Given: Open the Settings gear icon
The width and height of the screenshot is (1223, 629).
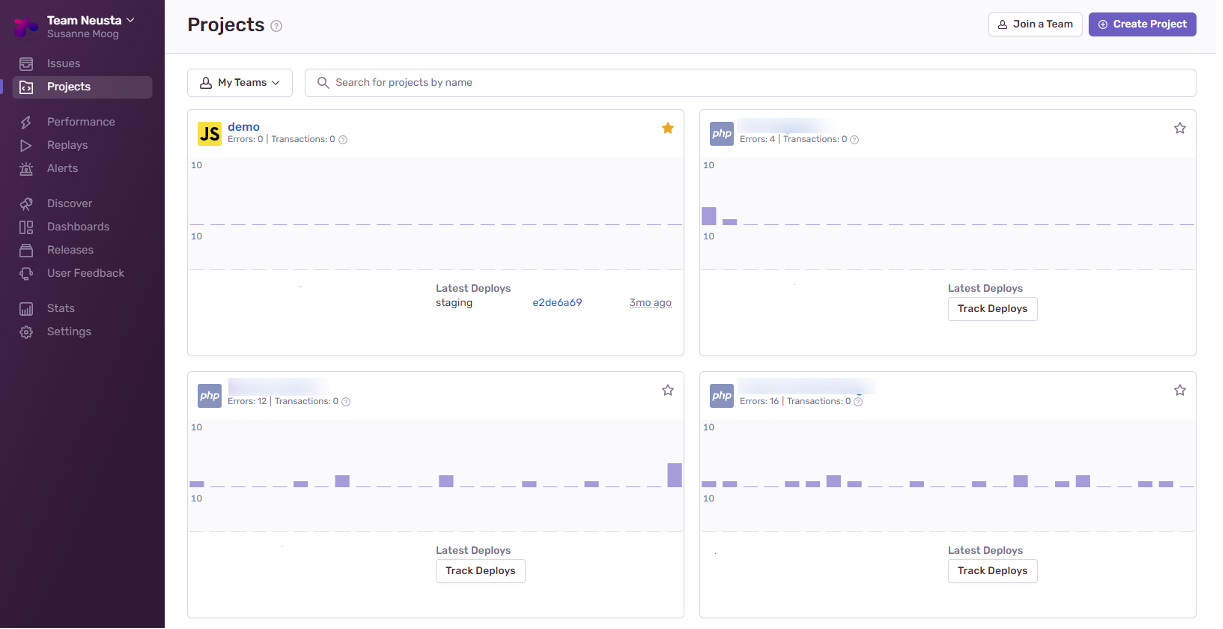Looking at the screenshot, I should pyautogui.click(x=26, y=332).
